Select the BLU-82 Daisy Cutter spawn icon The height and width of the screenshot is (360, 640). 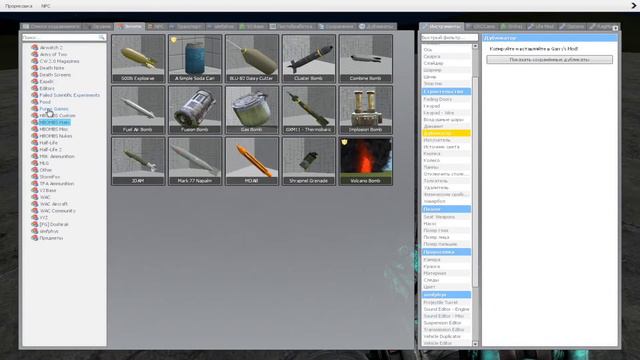point(252,58)
